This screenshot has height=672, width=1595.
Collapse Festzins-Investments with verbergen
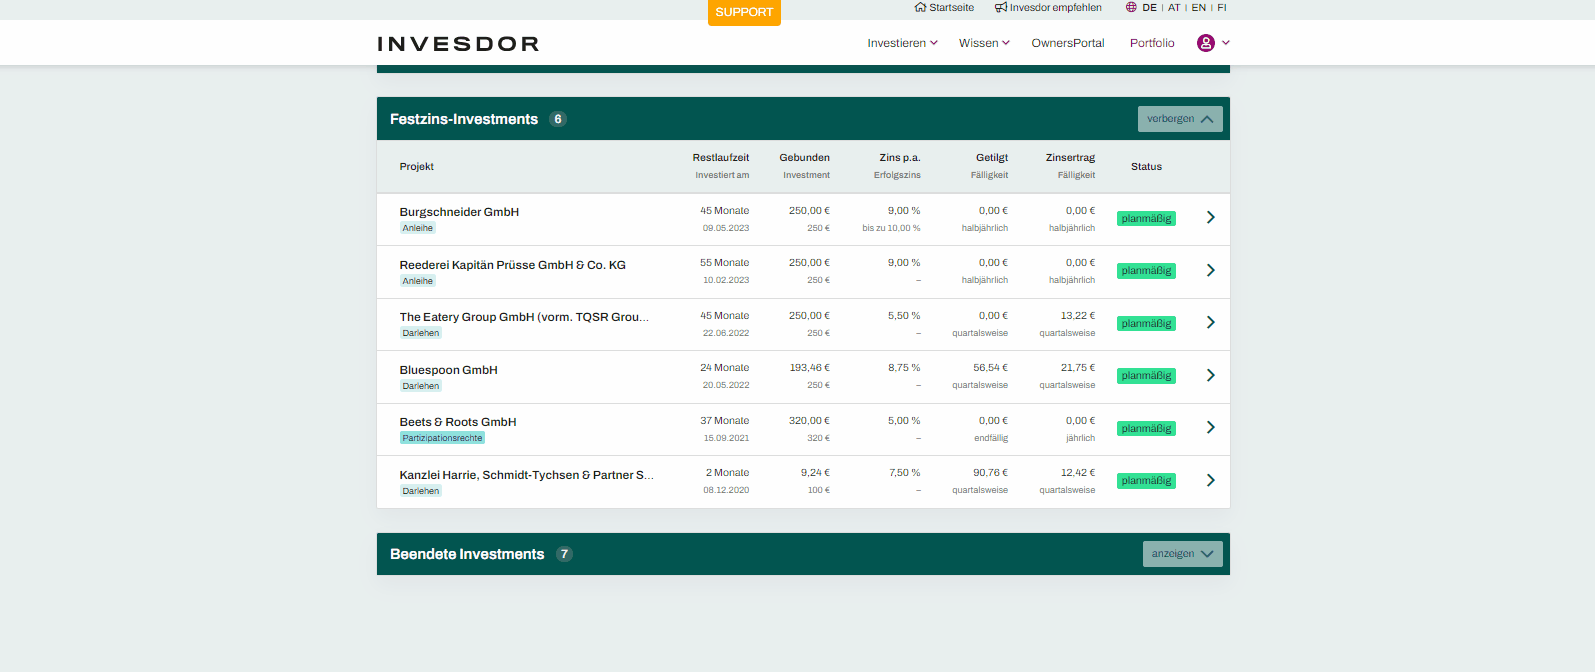(1179, 119)
